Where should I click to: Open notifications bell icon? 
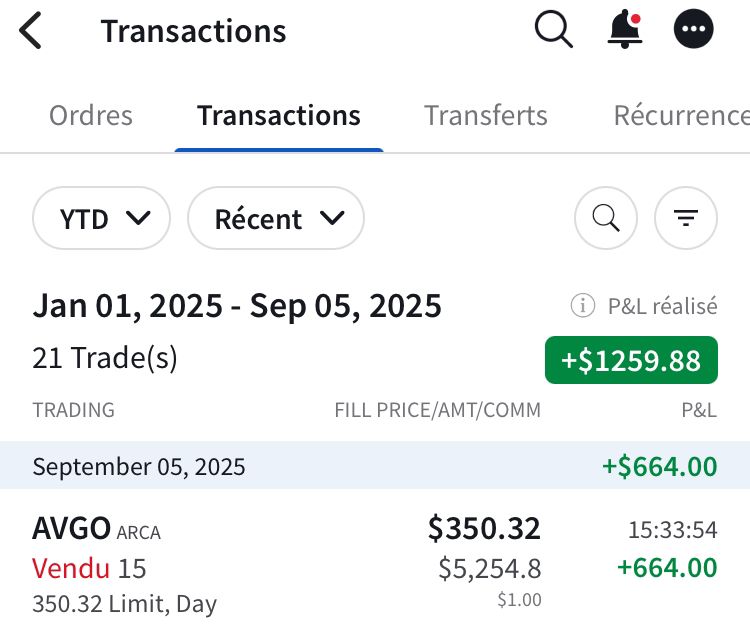click(625, 30)
